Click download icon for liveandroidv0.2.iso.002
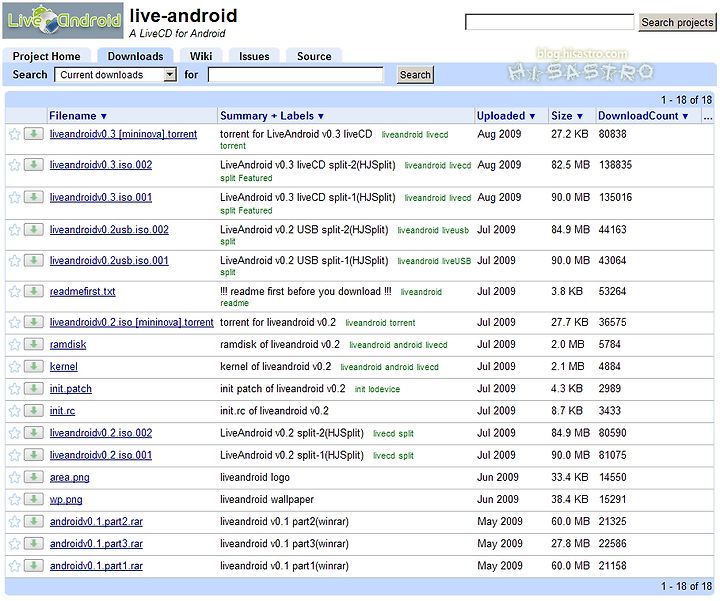The height and width of the screenshot is (601, 720). (34, 432)
